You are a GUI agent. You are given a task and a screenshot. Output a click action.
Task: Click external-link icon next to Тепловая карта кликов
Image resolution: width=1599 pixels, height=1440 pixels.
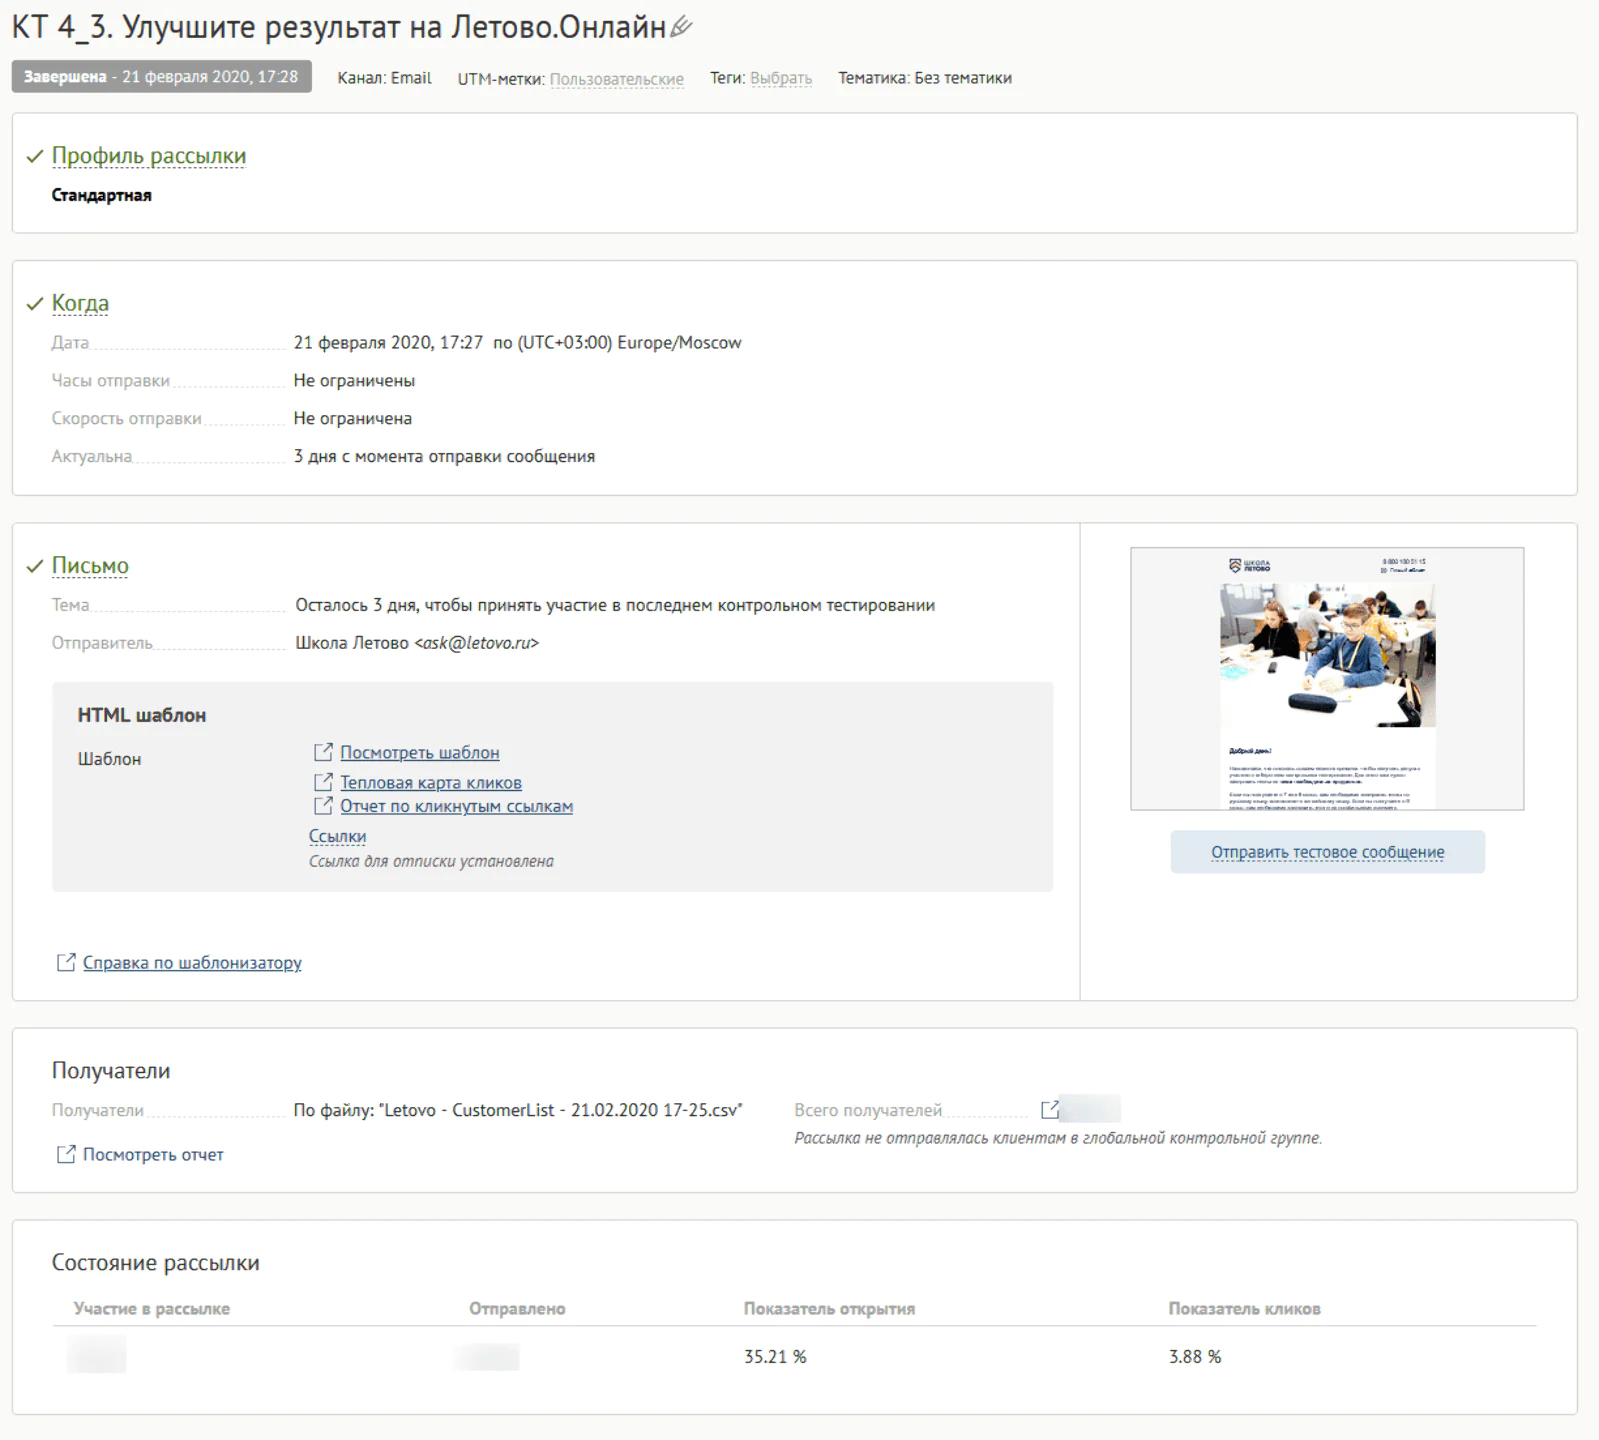tap(323, 782)
